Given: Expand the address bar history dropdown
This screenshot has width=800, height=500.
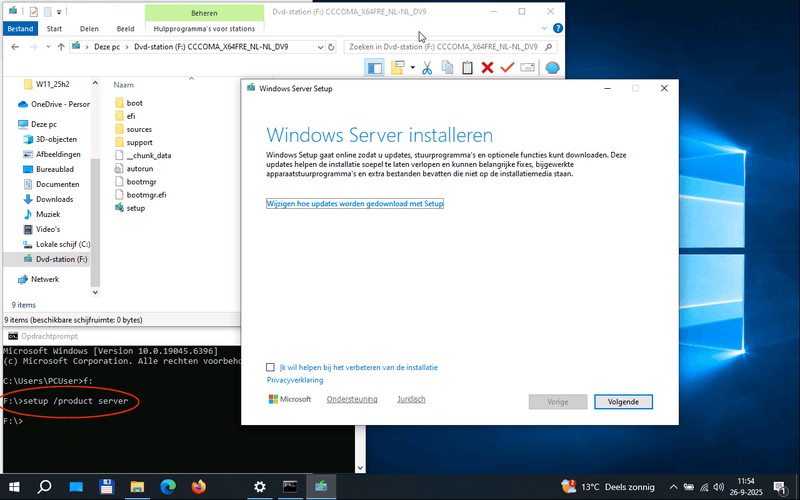Looking at the screenshot, I should tap(320, 47).
